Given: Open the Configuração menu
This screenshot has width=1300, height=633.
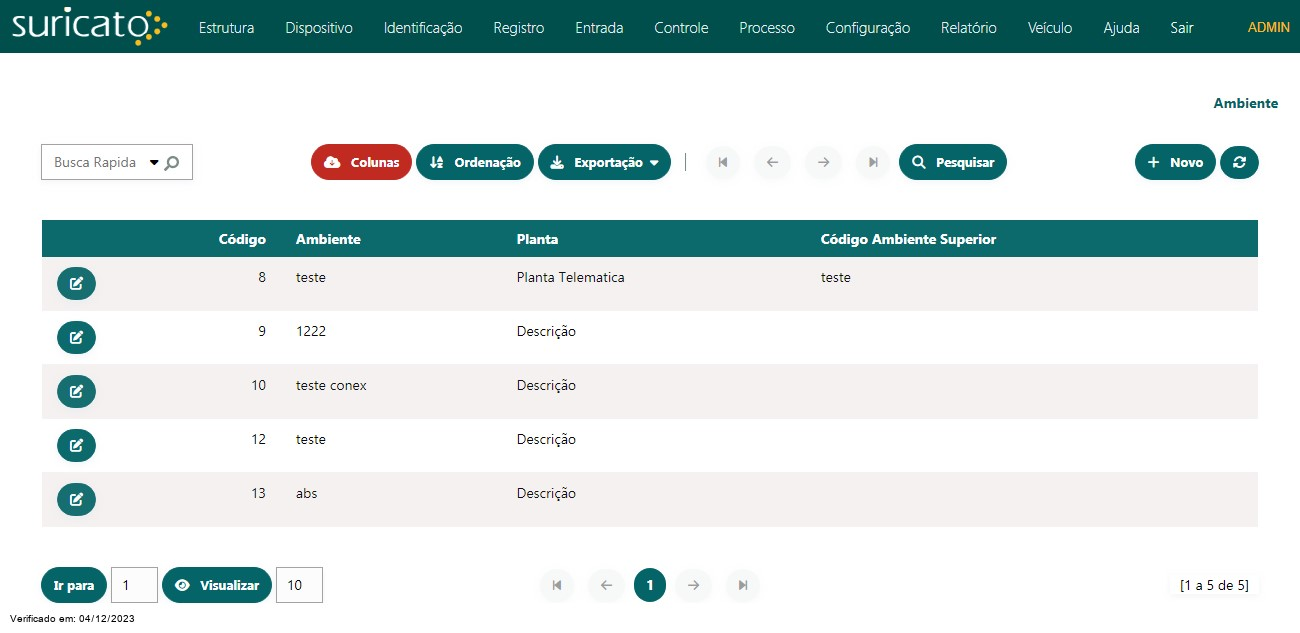Looking at the screenshot, I should 868,28.
